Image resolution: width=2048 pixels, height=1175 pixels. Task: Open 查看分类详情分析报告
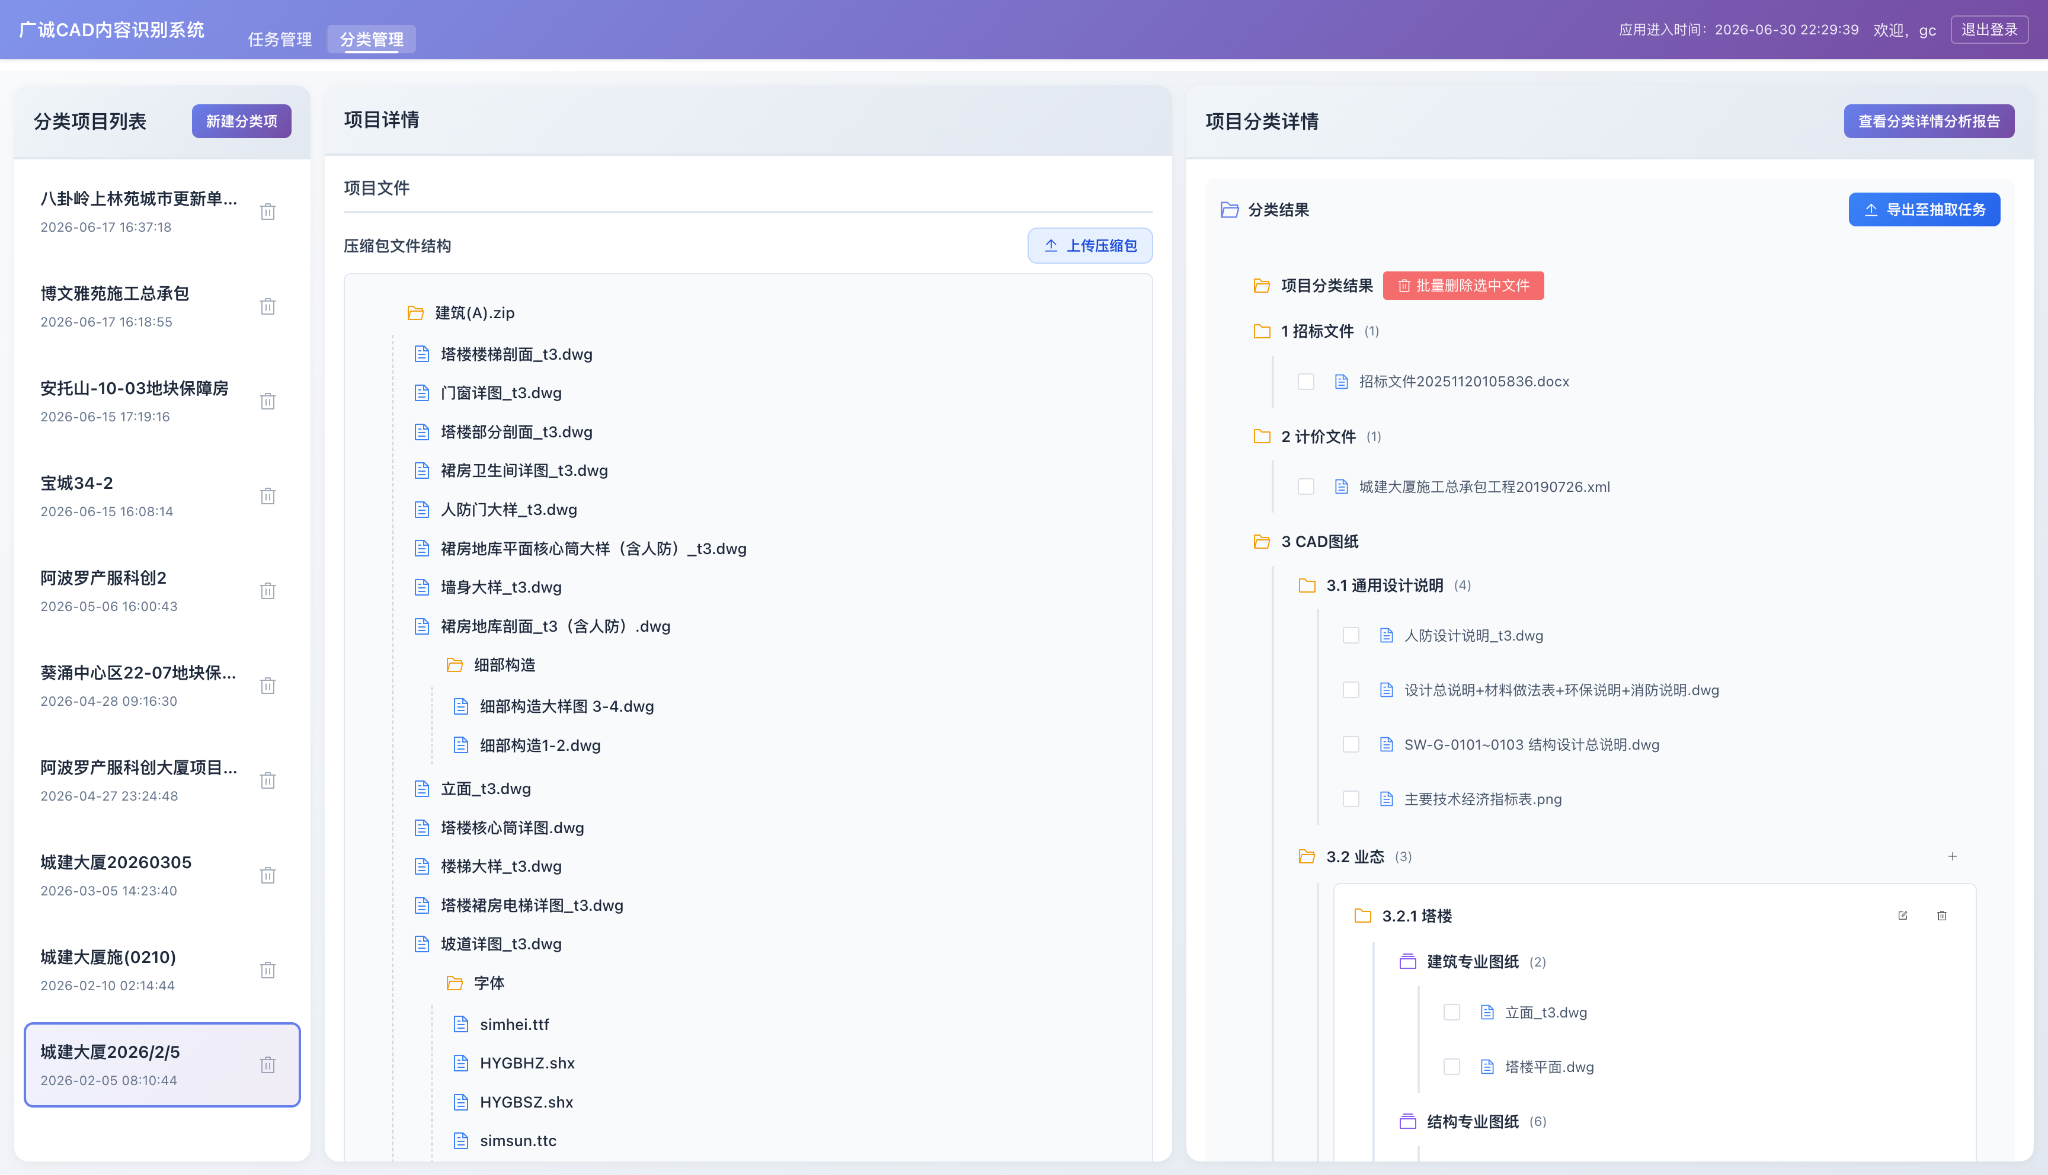tap(1929, 121)
